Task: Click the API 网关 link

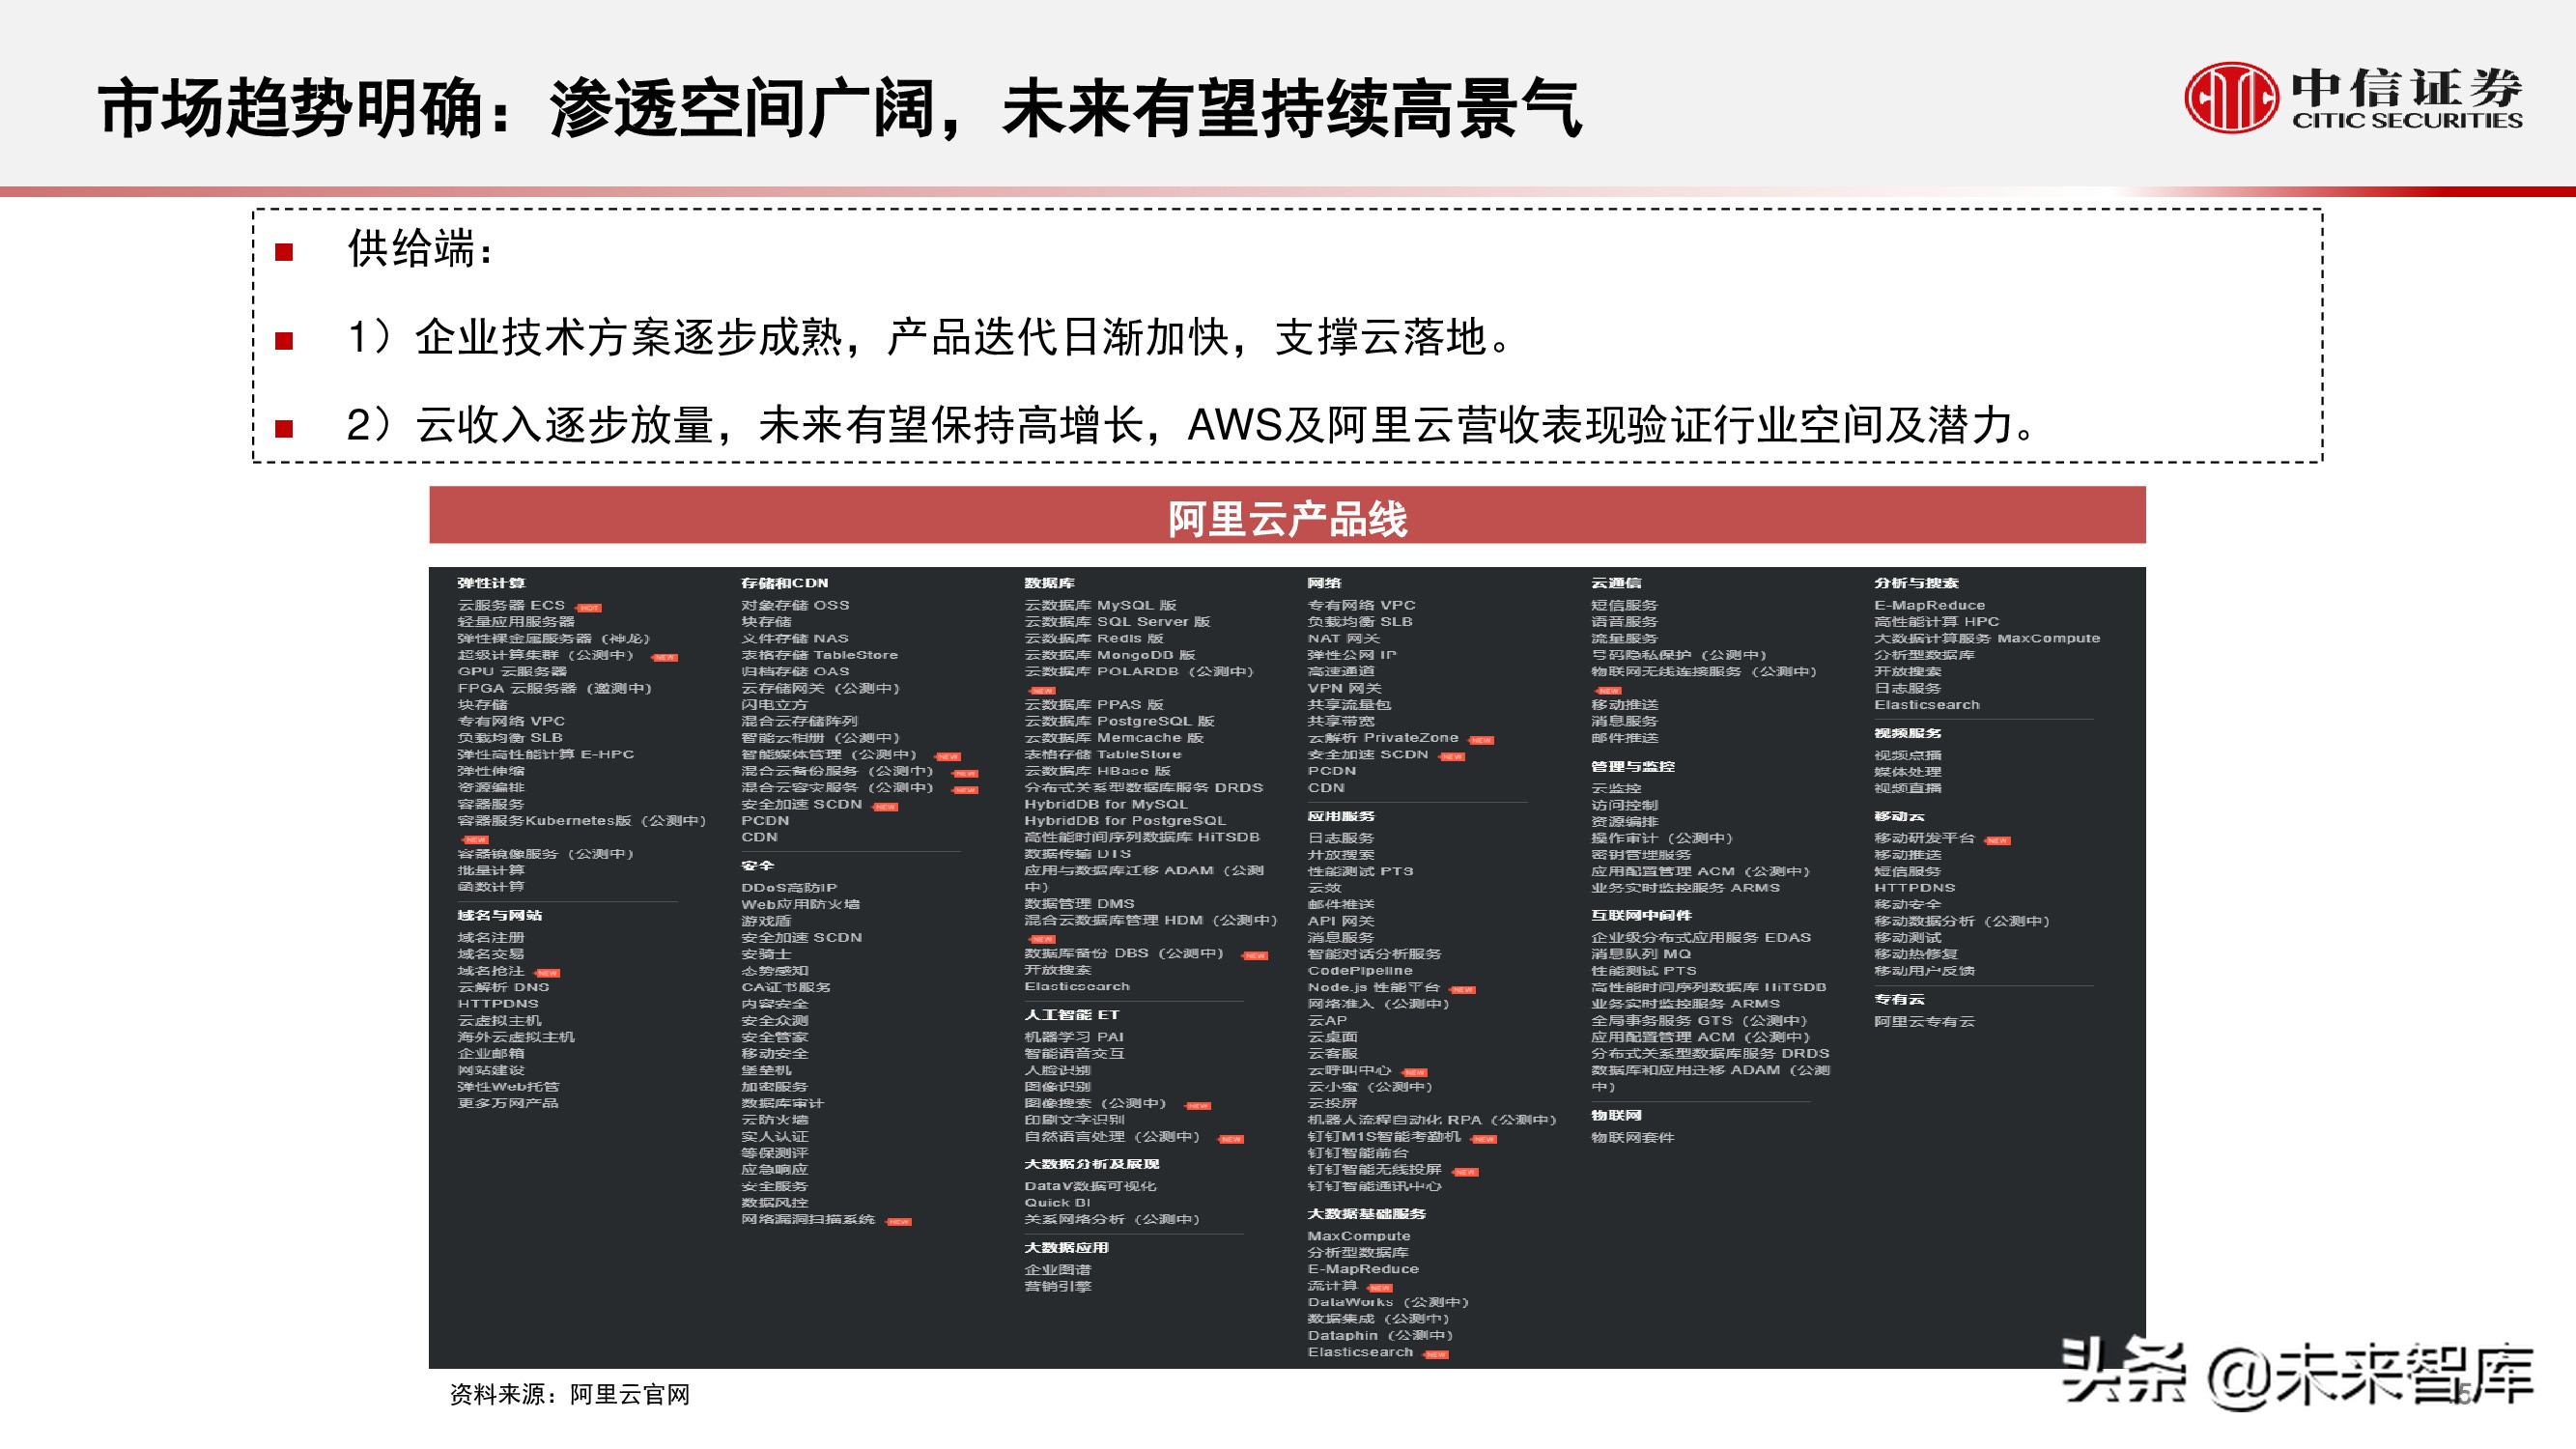Action: [1341, 921]
